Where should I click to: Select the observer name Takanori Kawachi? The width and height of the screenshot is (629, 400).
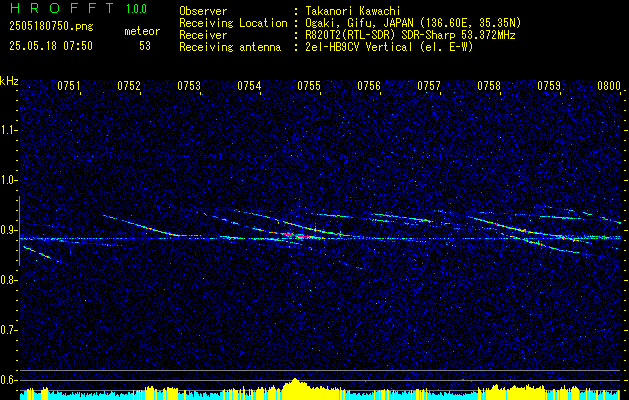coord(353,11)
